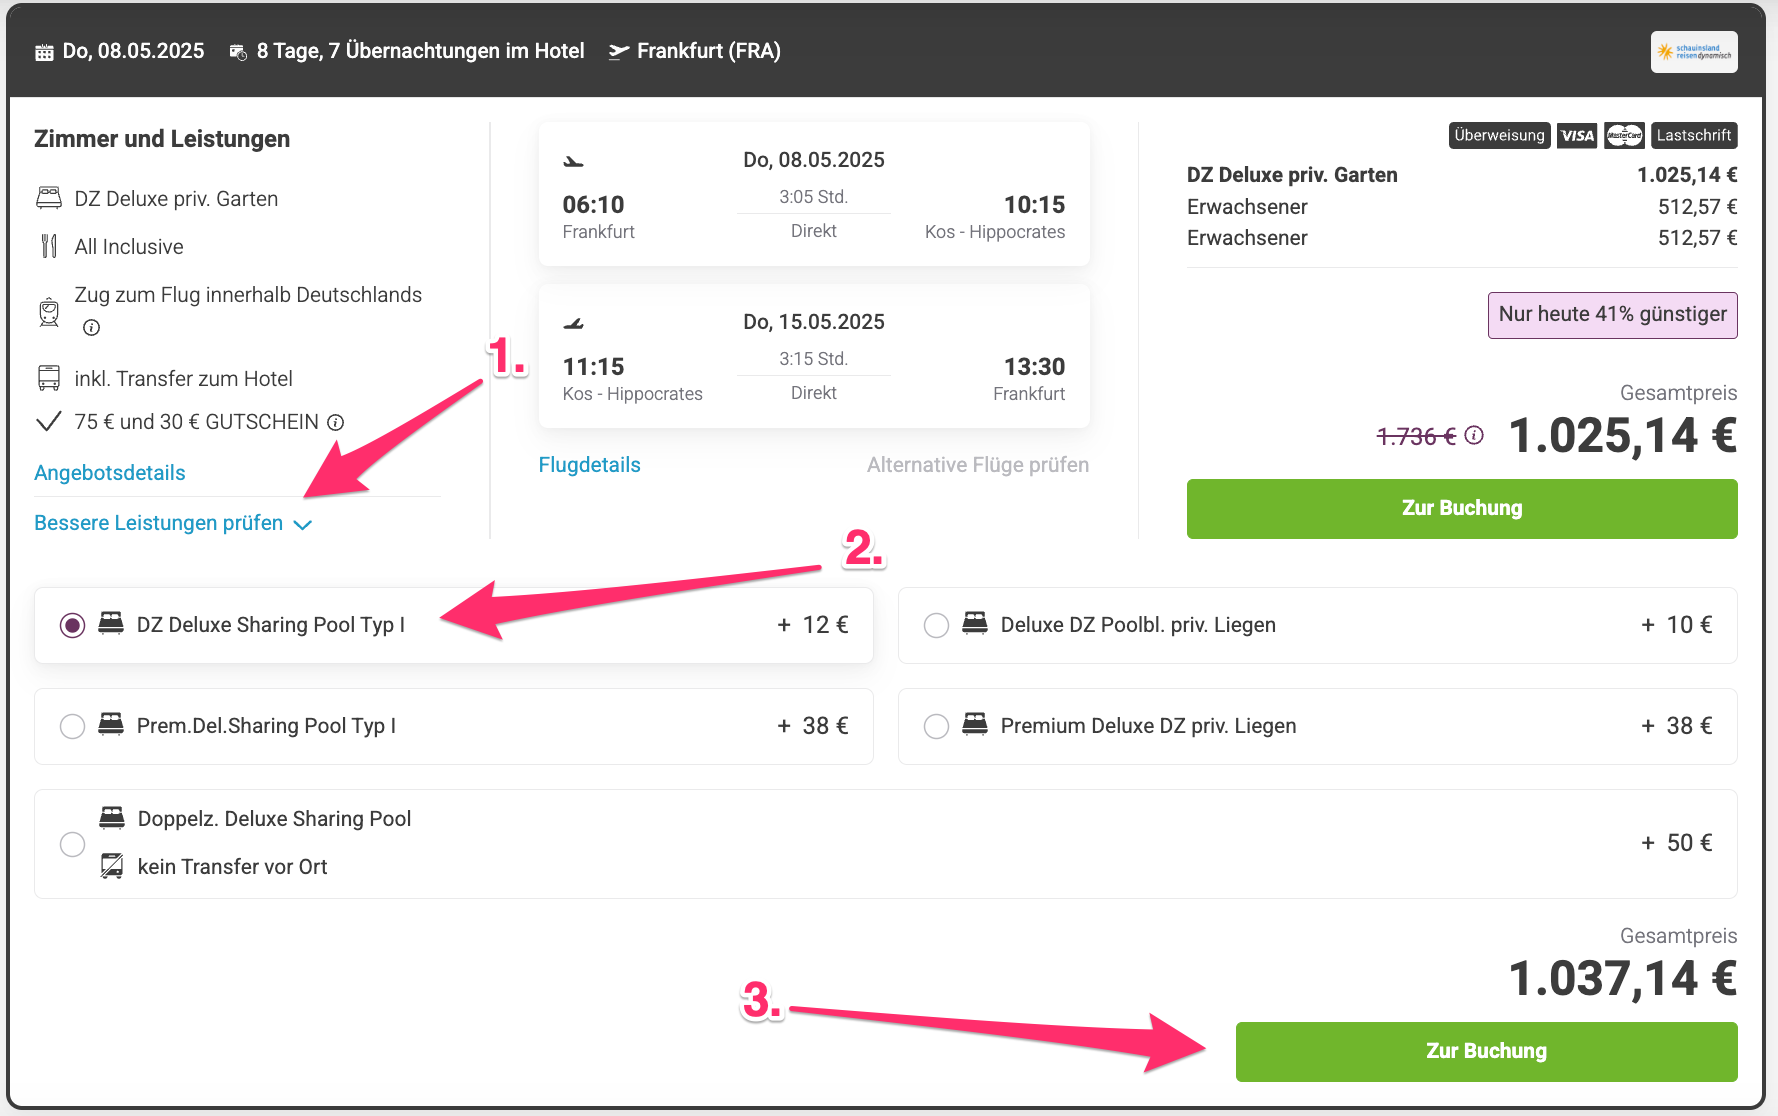
Task: Click the Nur heute 41% günstiger badge
Action: pyautogui.click(x=1611, y=315)
